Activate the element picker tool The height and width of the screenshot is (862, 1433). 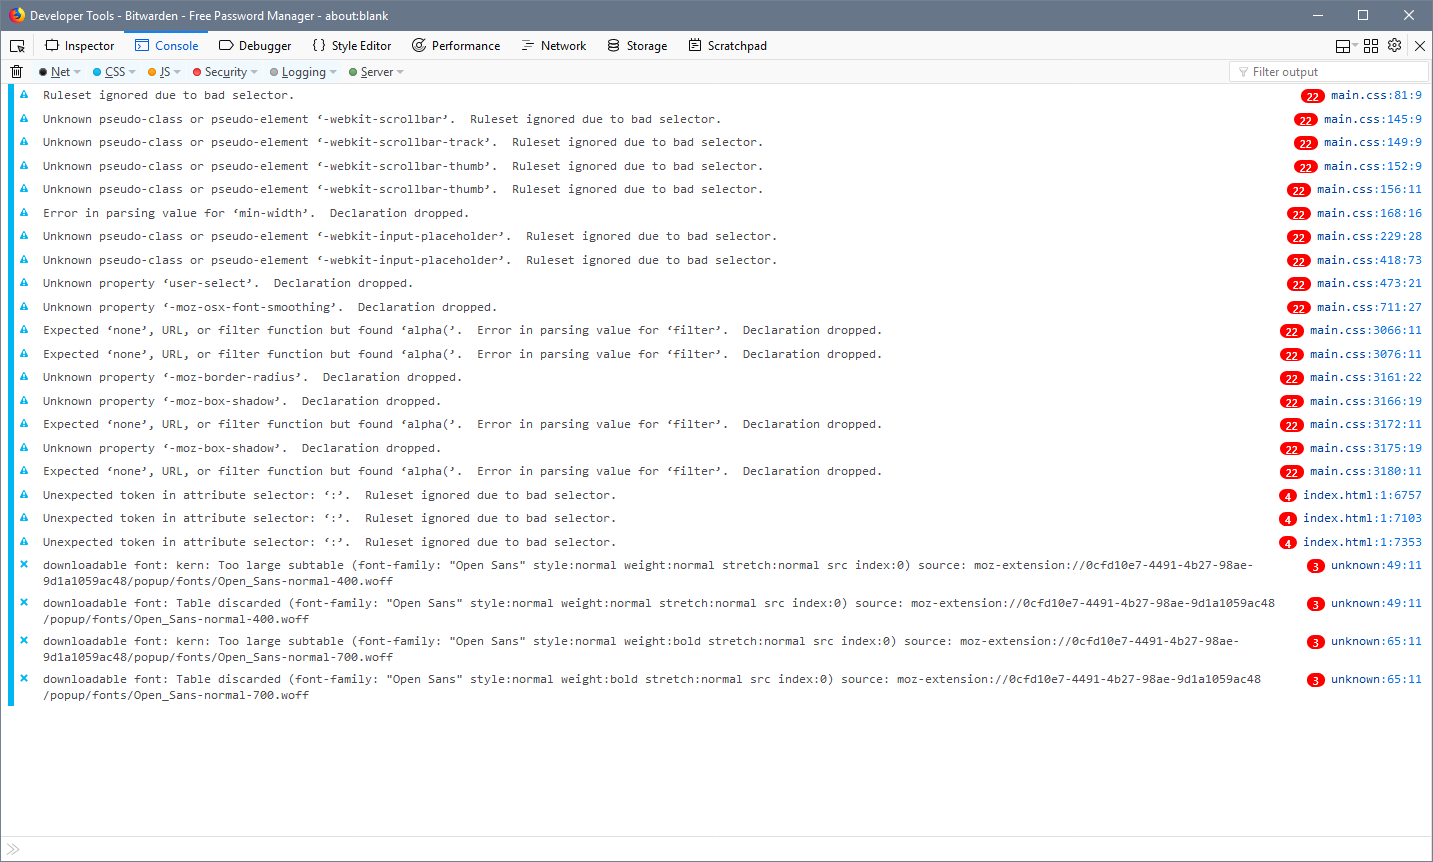click(x=16, y=45)
